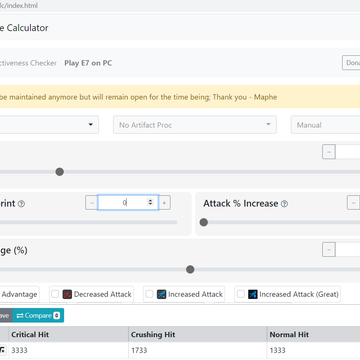The height and width of the screenshot is (360, 360).
Task: Click the Increased Attack (Great) buff icon
Action: tap(253, 294)
